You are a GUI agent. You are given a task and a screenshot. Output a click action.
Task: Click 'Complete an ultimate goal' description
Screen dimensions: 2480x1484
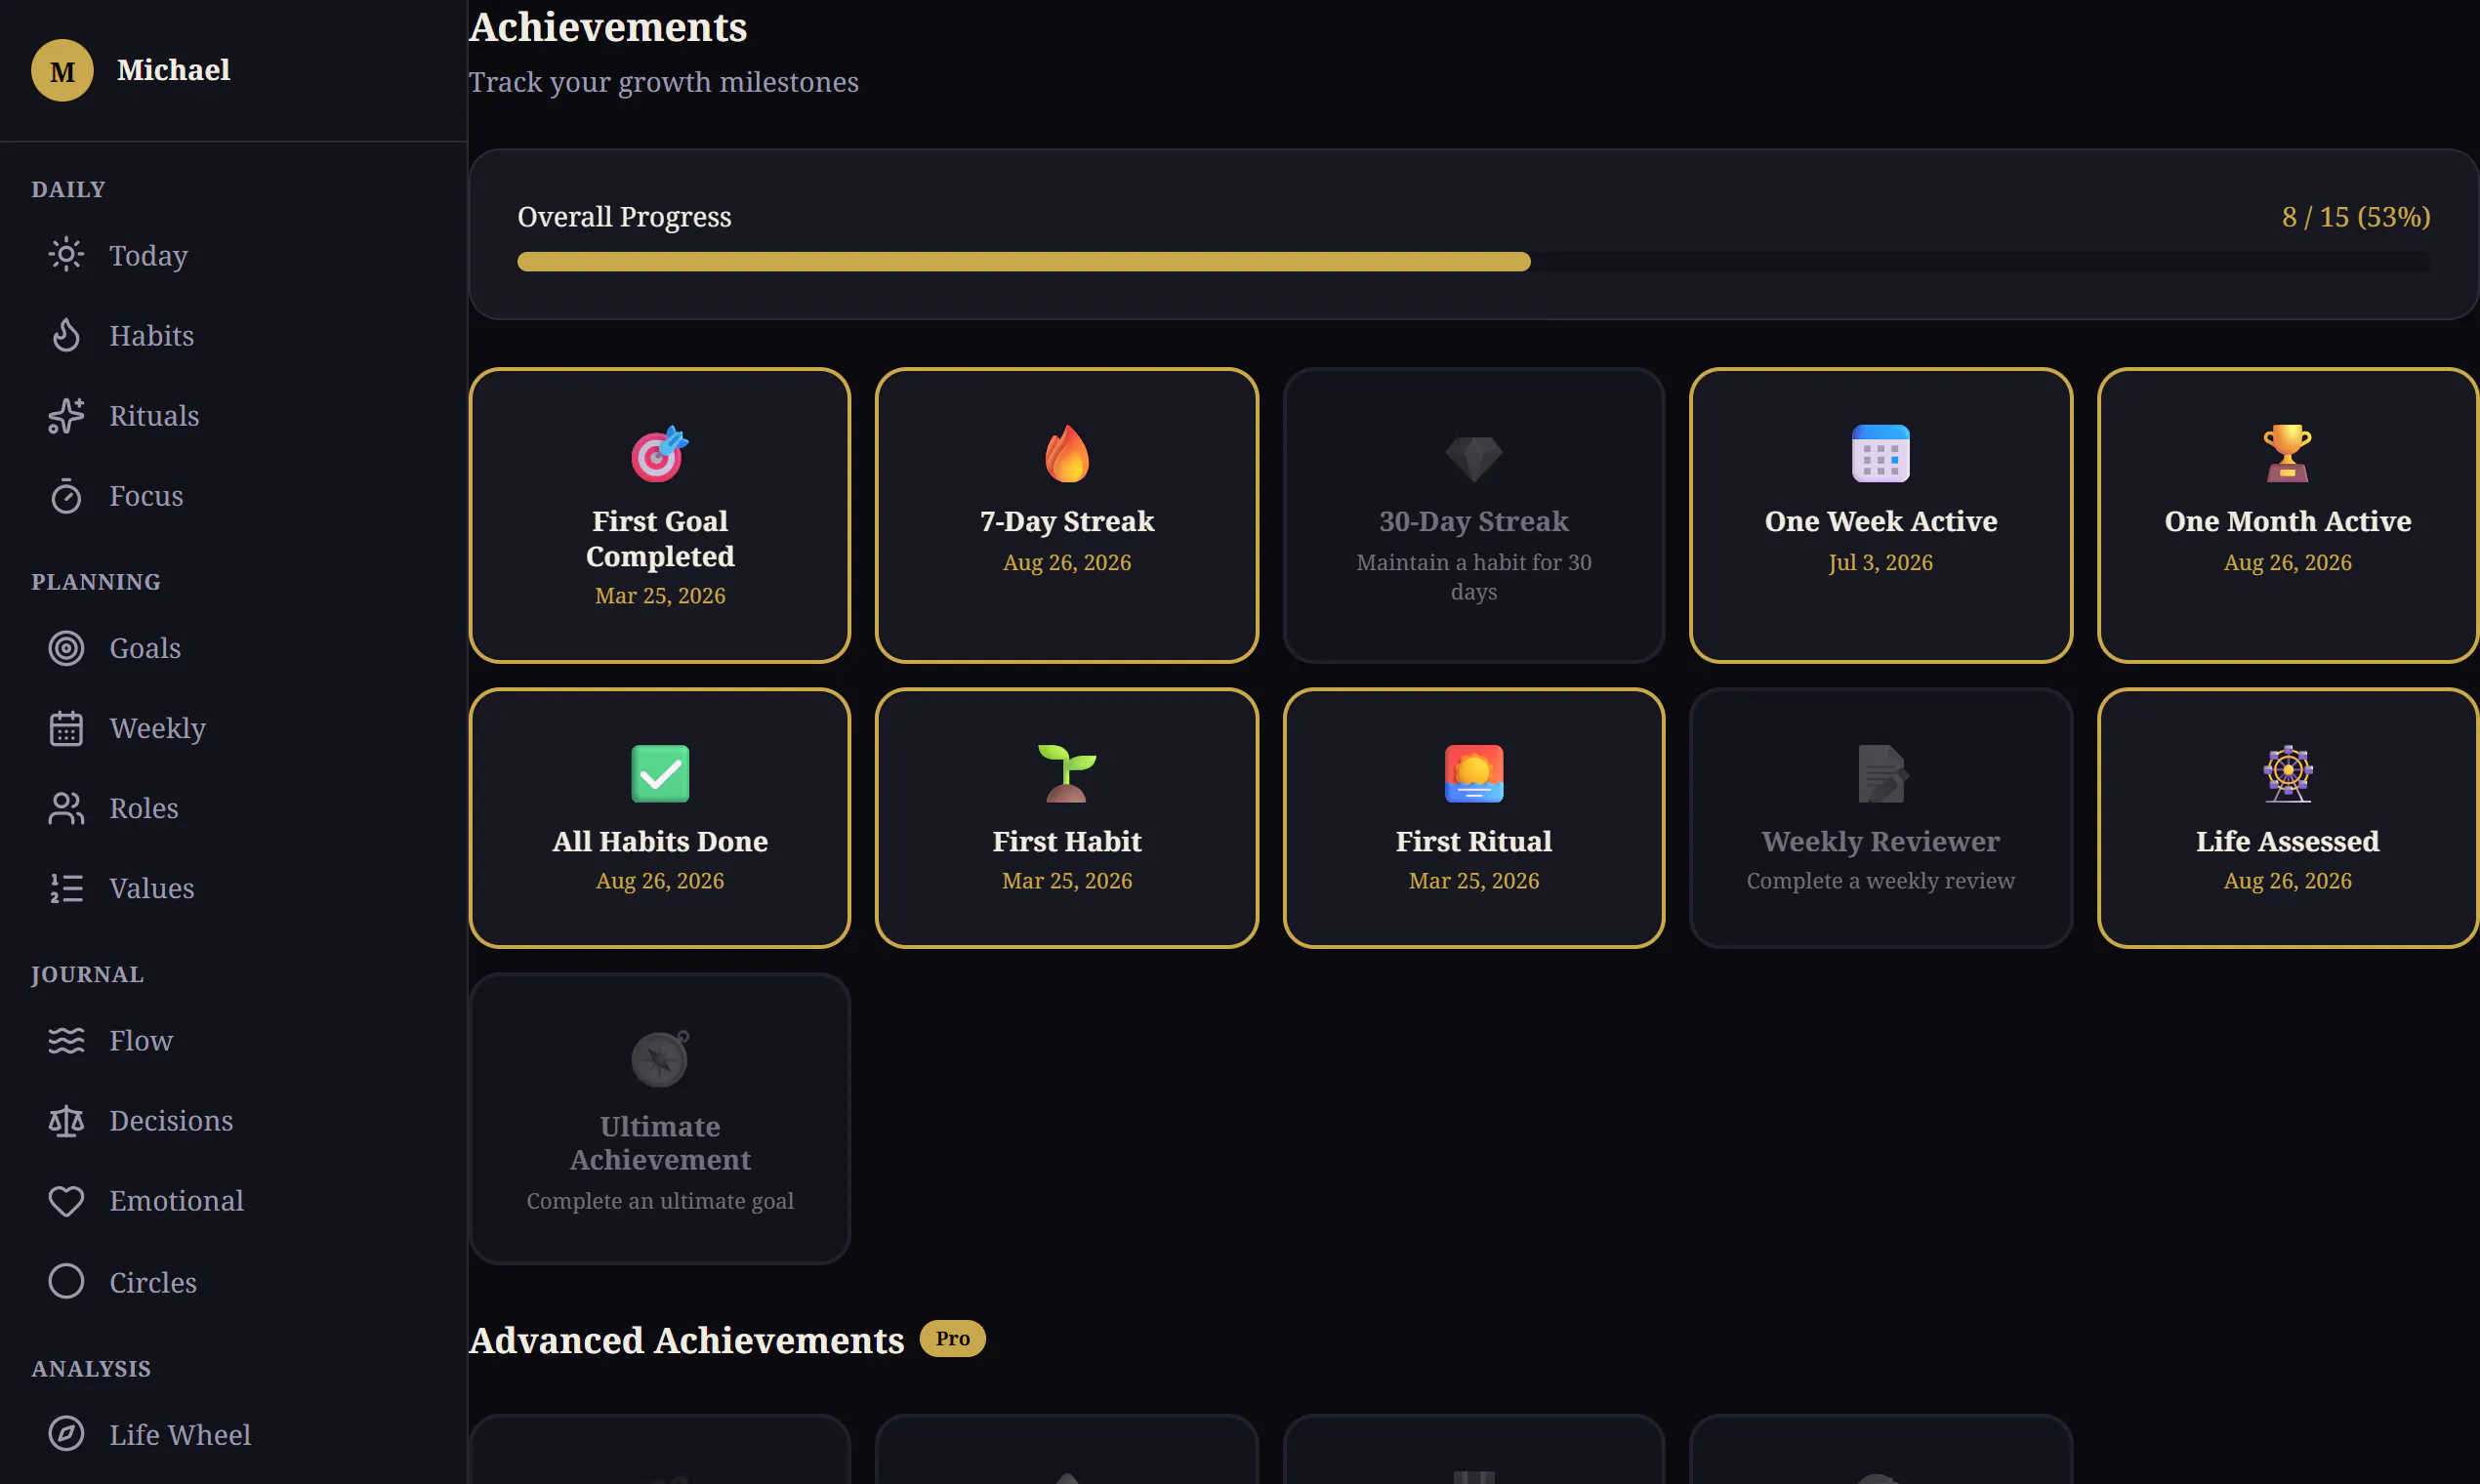pos(660,1201)
